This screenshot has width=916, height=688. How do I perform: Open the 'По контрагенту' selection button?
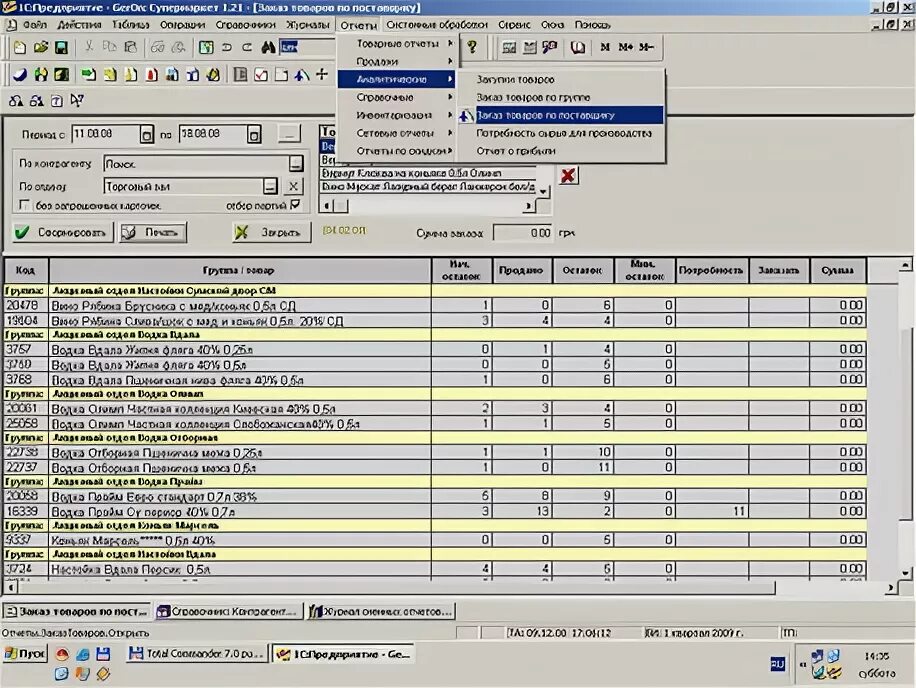tap(296, 164)
